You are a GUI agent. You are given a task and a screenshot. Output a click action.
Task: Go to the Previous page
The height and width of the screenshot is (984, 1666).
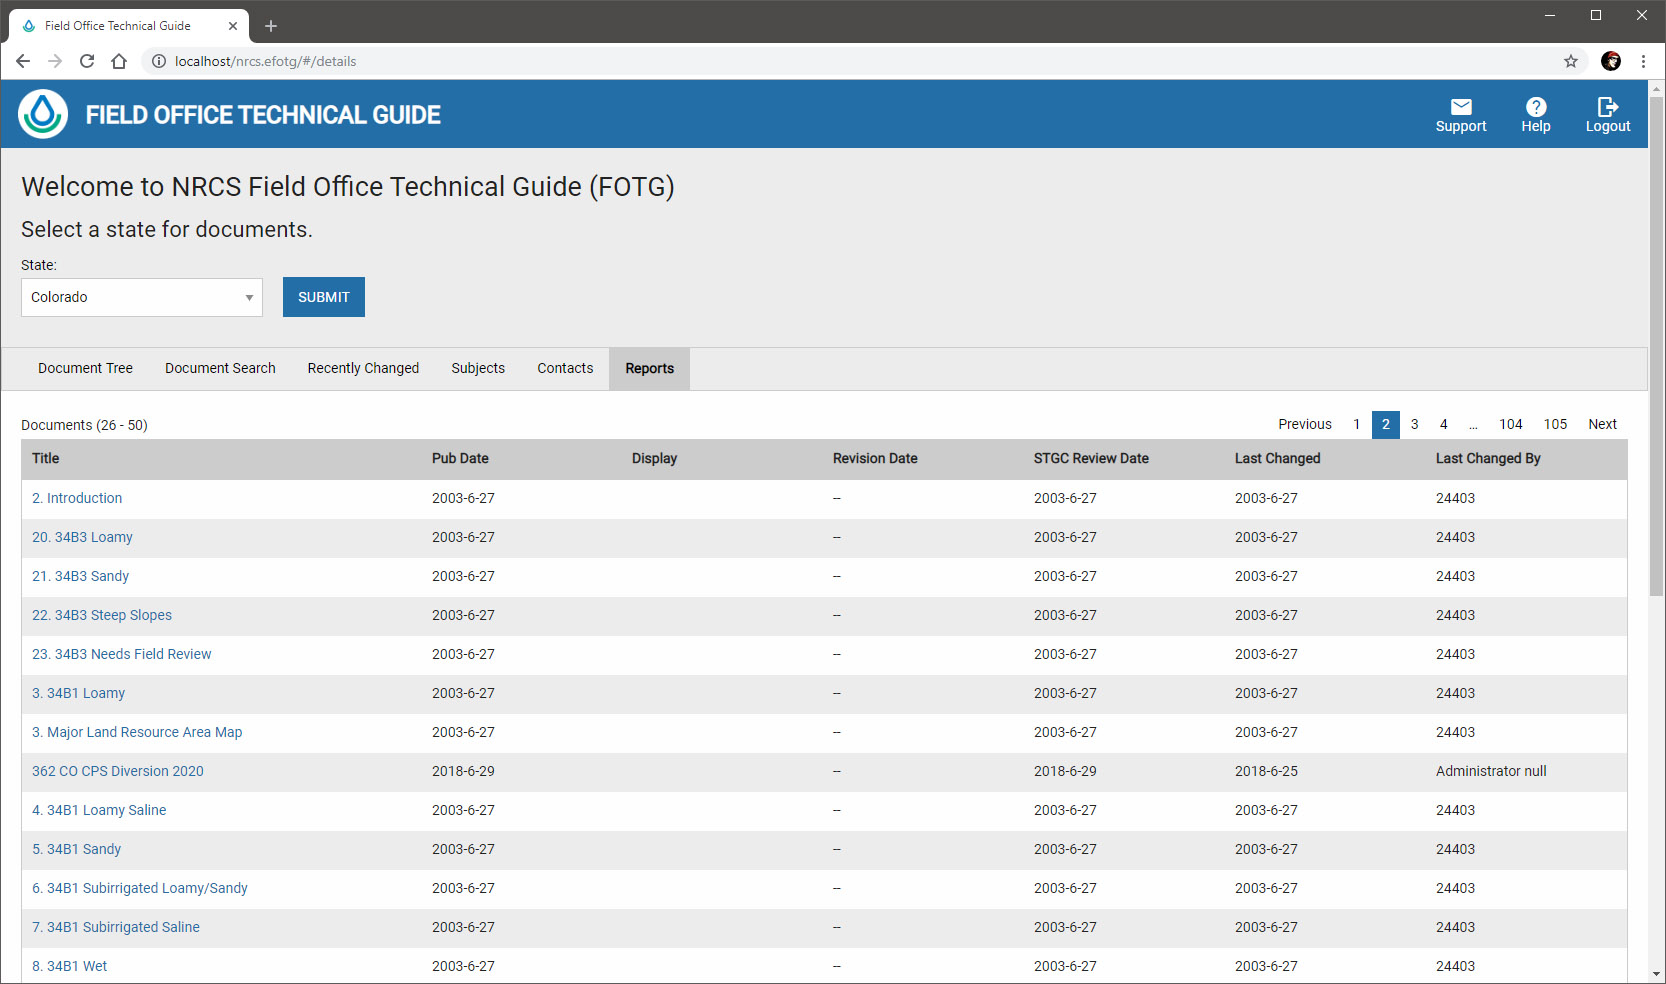tap(1305, 424)
